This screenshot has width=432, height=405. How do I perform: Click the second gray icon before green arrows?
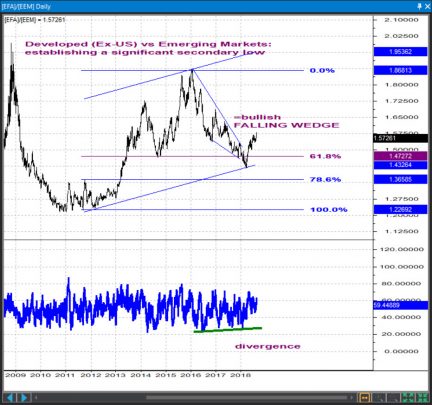(x=394, y=398)
